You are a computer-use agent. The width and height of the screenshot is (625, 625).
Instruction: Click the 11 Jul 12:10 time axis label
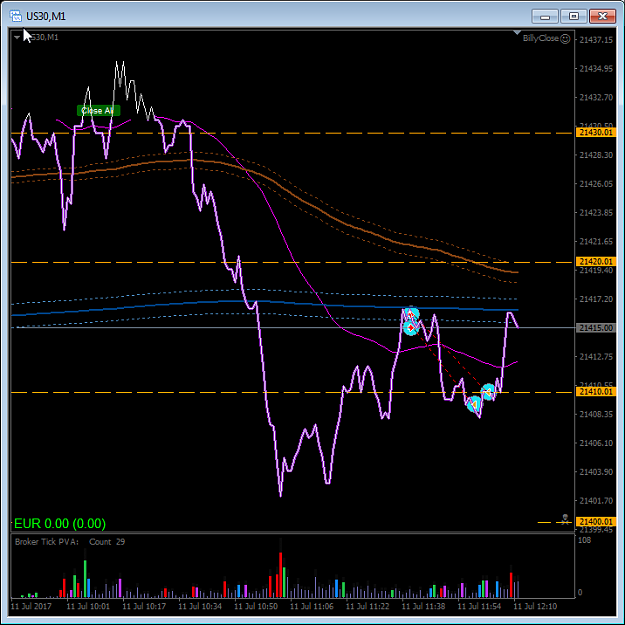point(535,606)
